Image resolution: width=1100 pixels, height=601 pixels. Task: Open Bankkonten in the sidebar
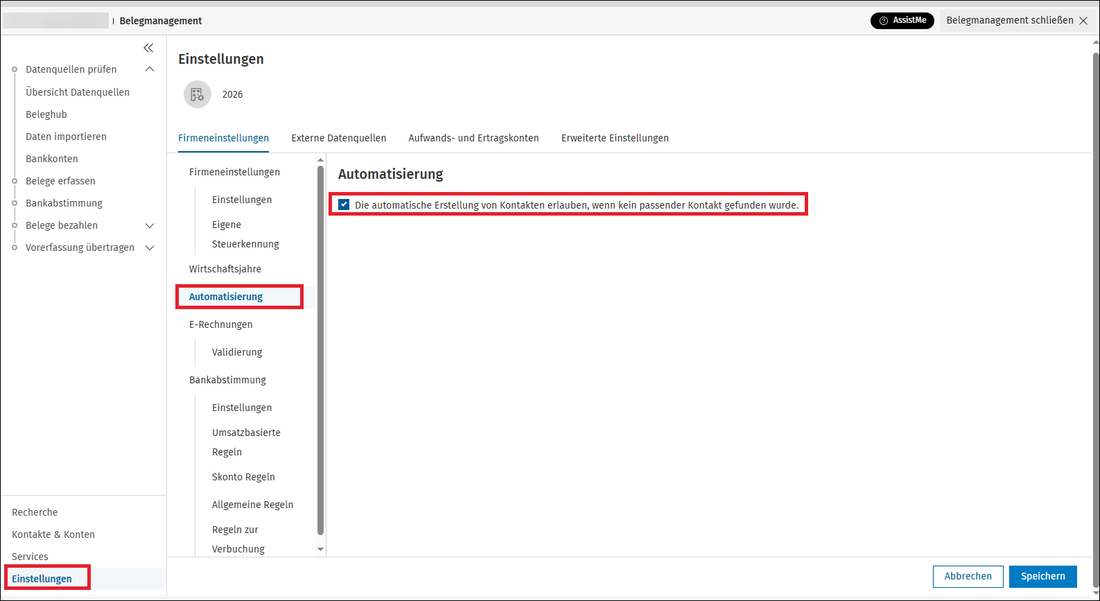pyautogui.click(x=52, y=158)
